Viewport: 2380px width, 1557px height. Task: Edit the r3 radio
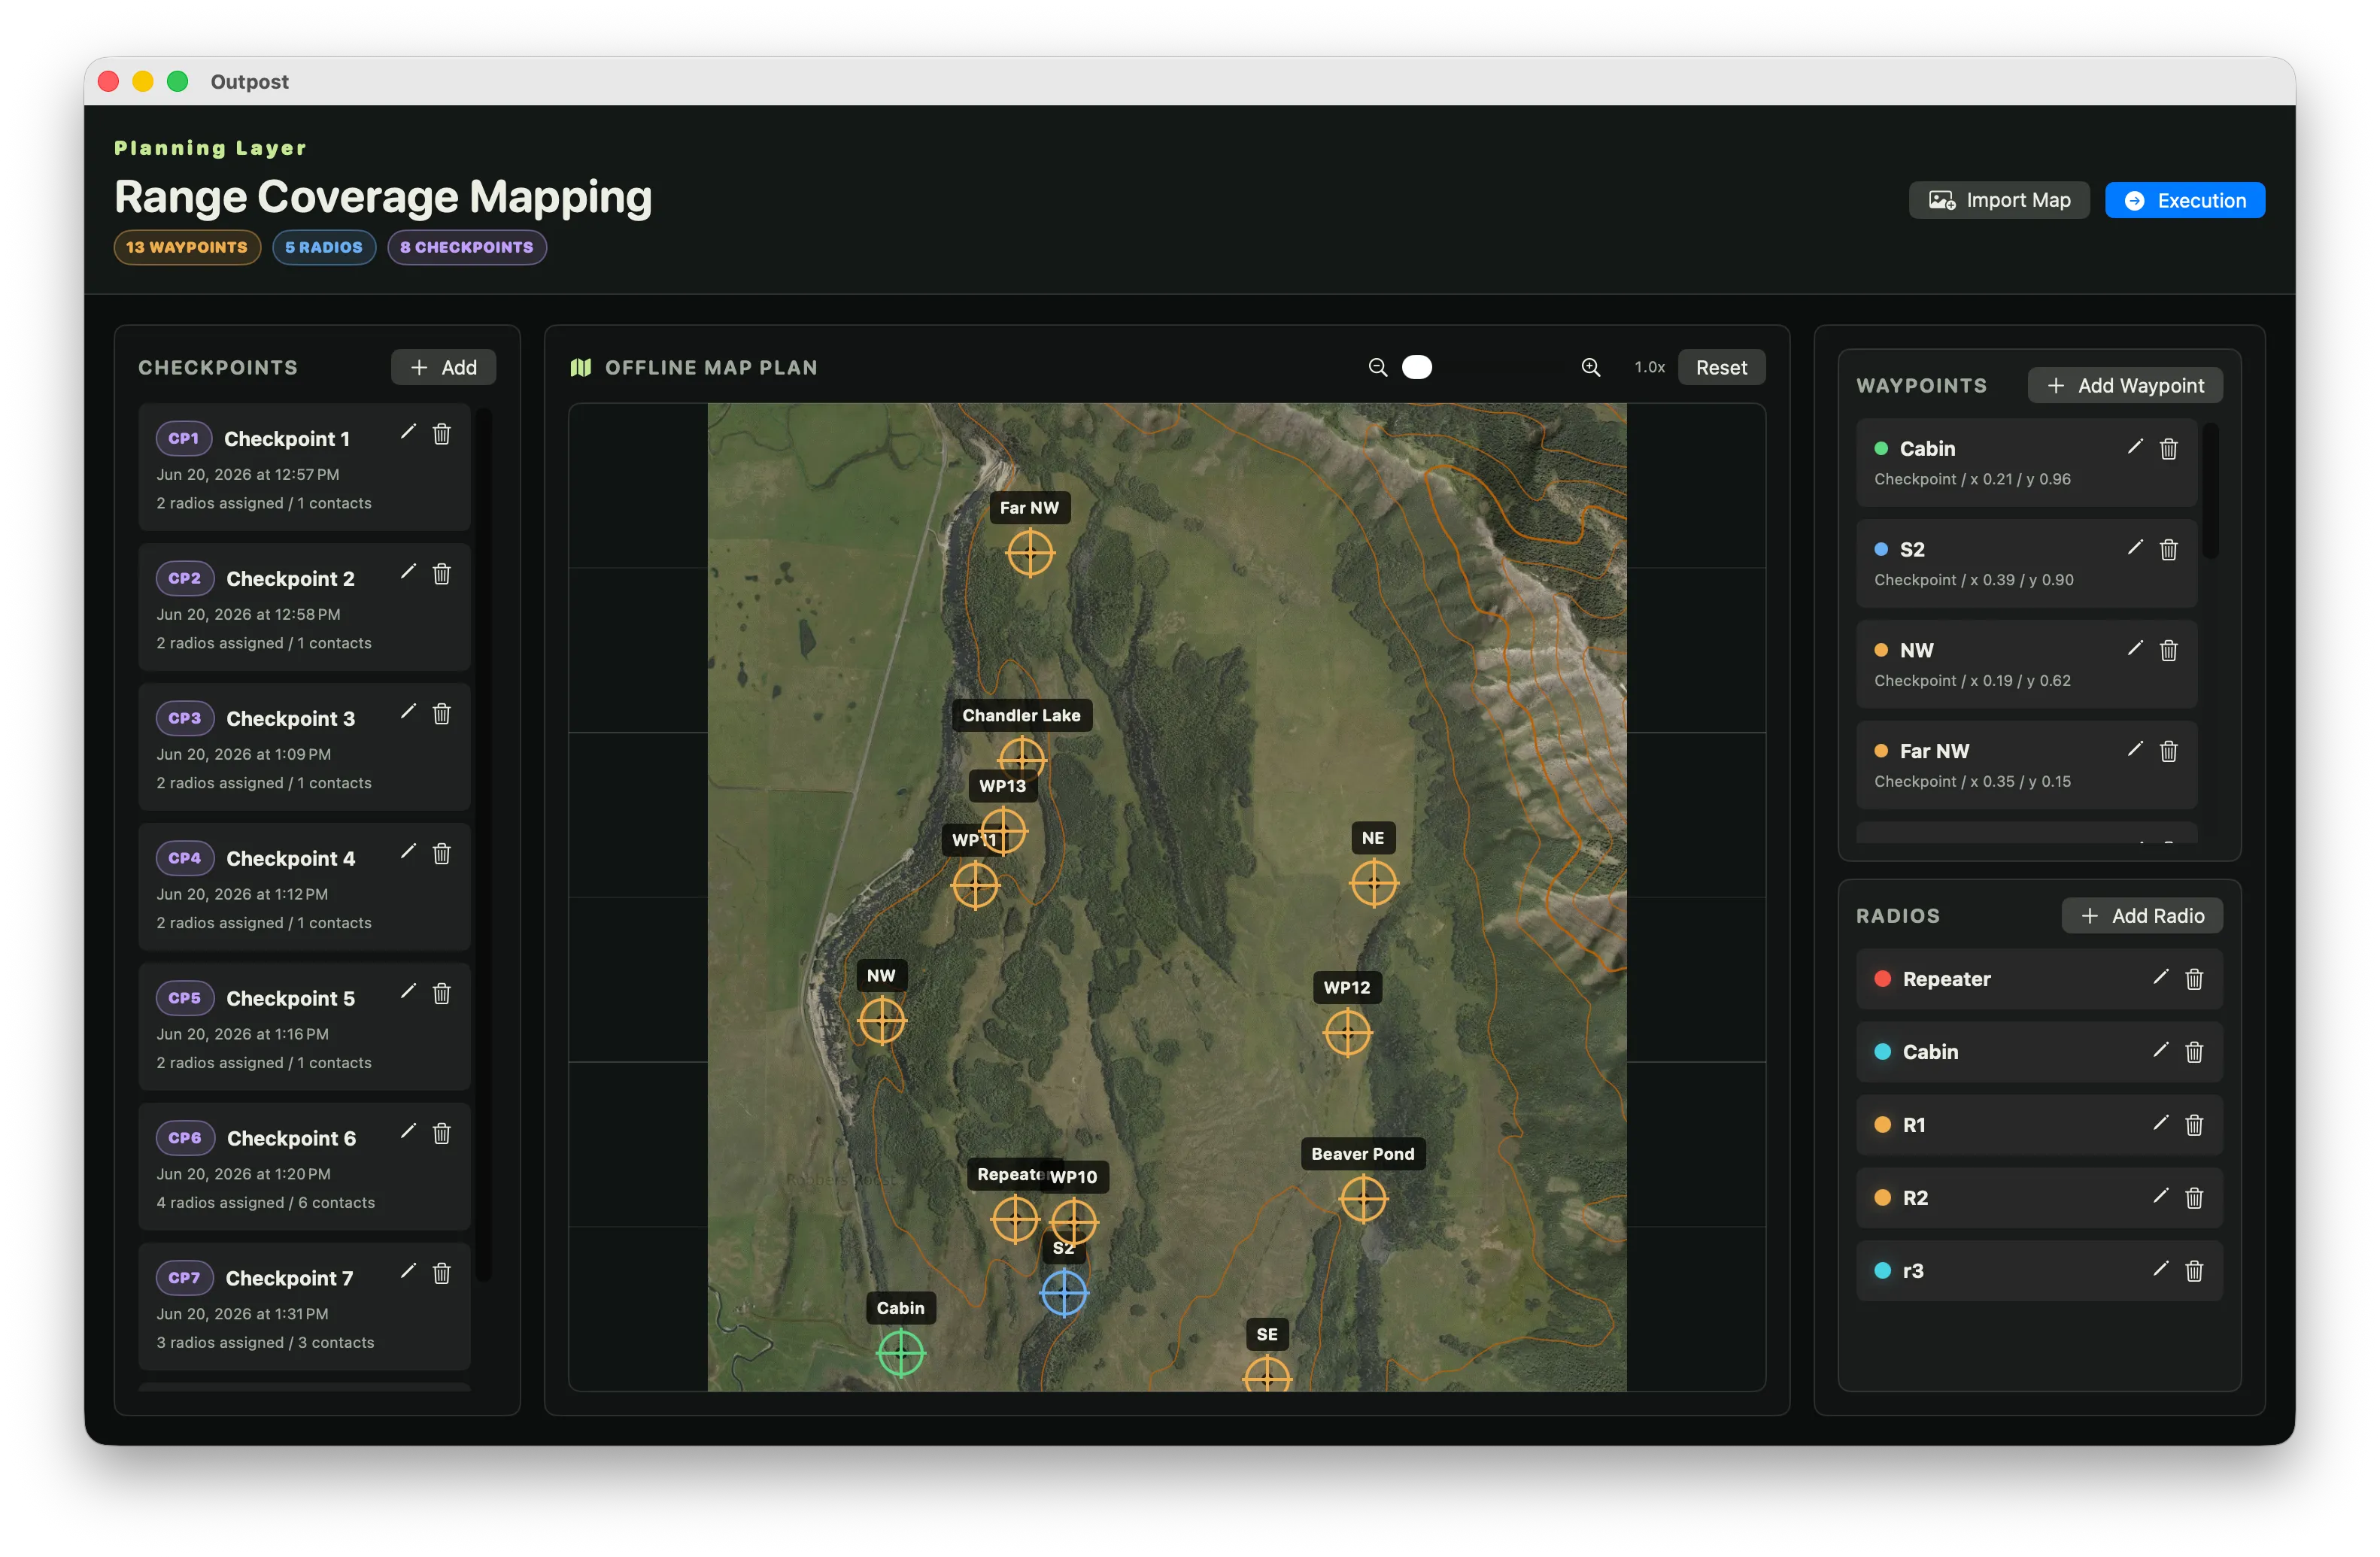2161,1269
